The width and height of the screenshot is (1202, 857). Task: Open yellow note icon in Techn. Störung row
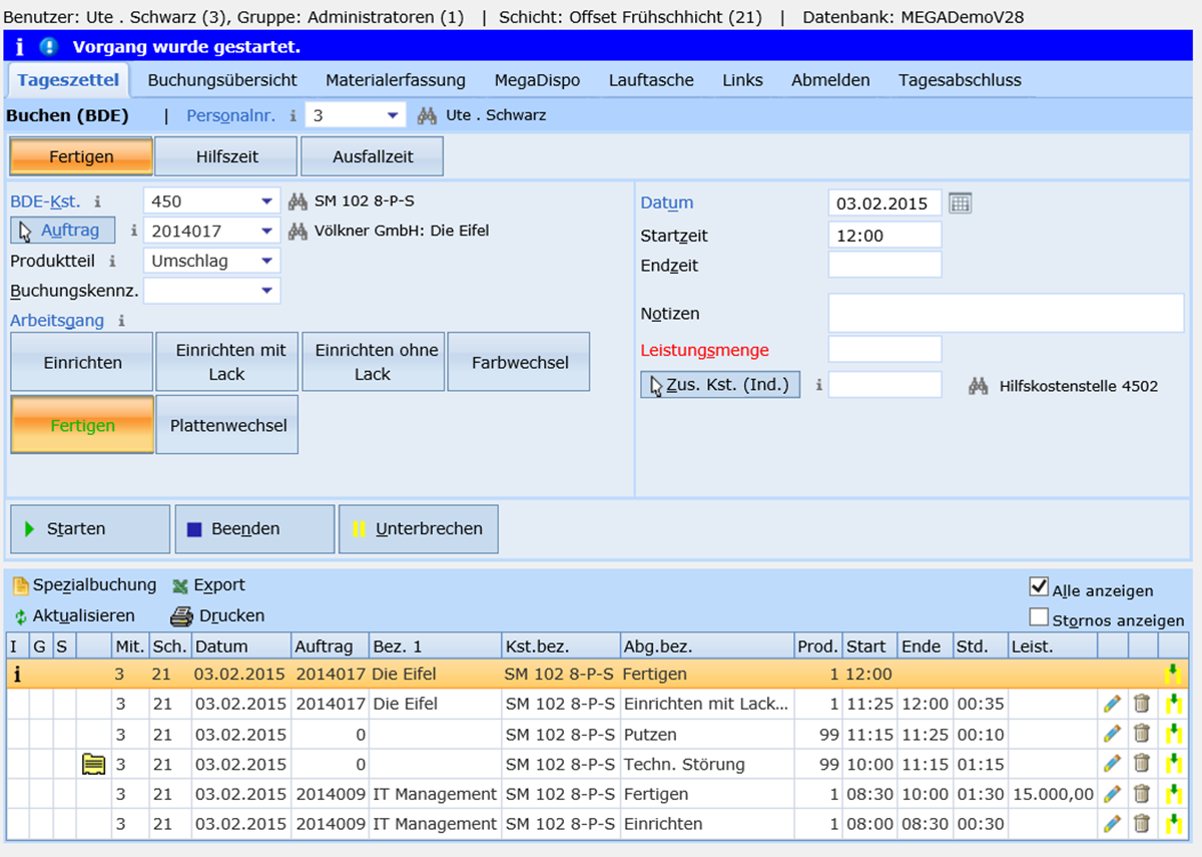pos(93,765)
